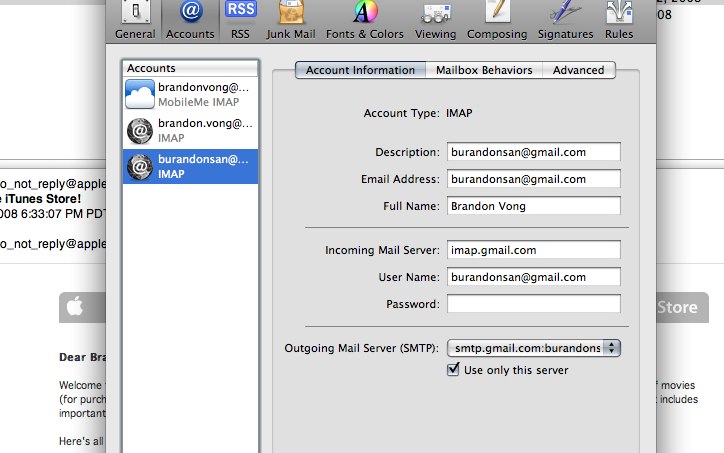Switch to the Mailbox Behaviors tab
This screenshot has height=453, width=724.
coord(484,70)
